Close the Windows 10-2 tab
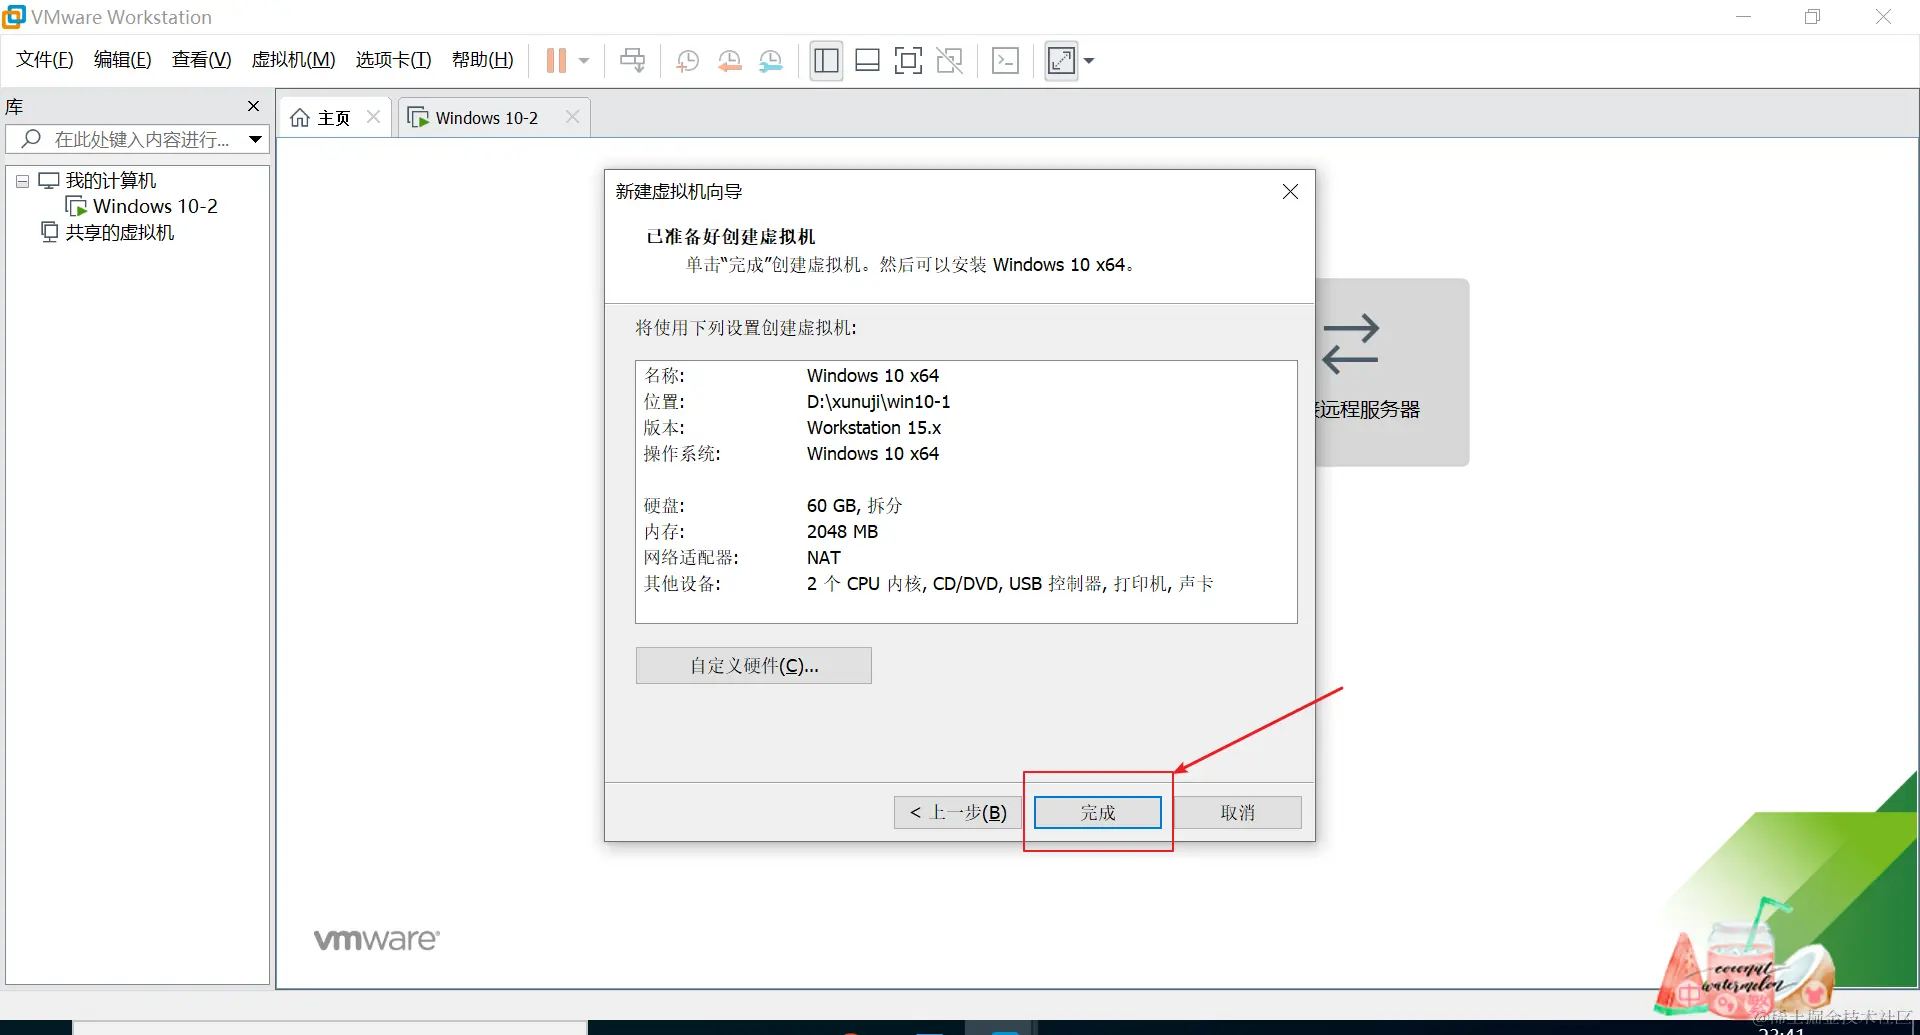 coord(572,117)
